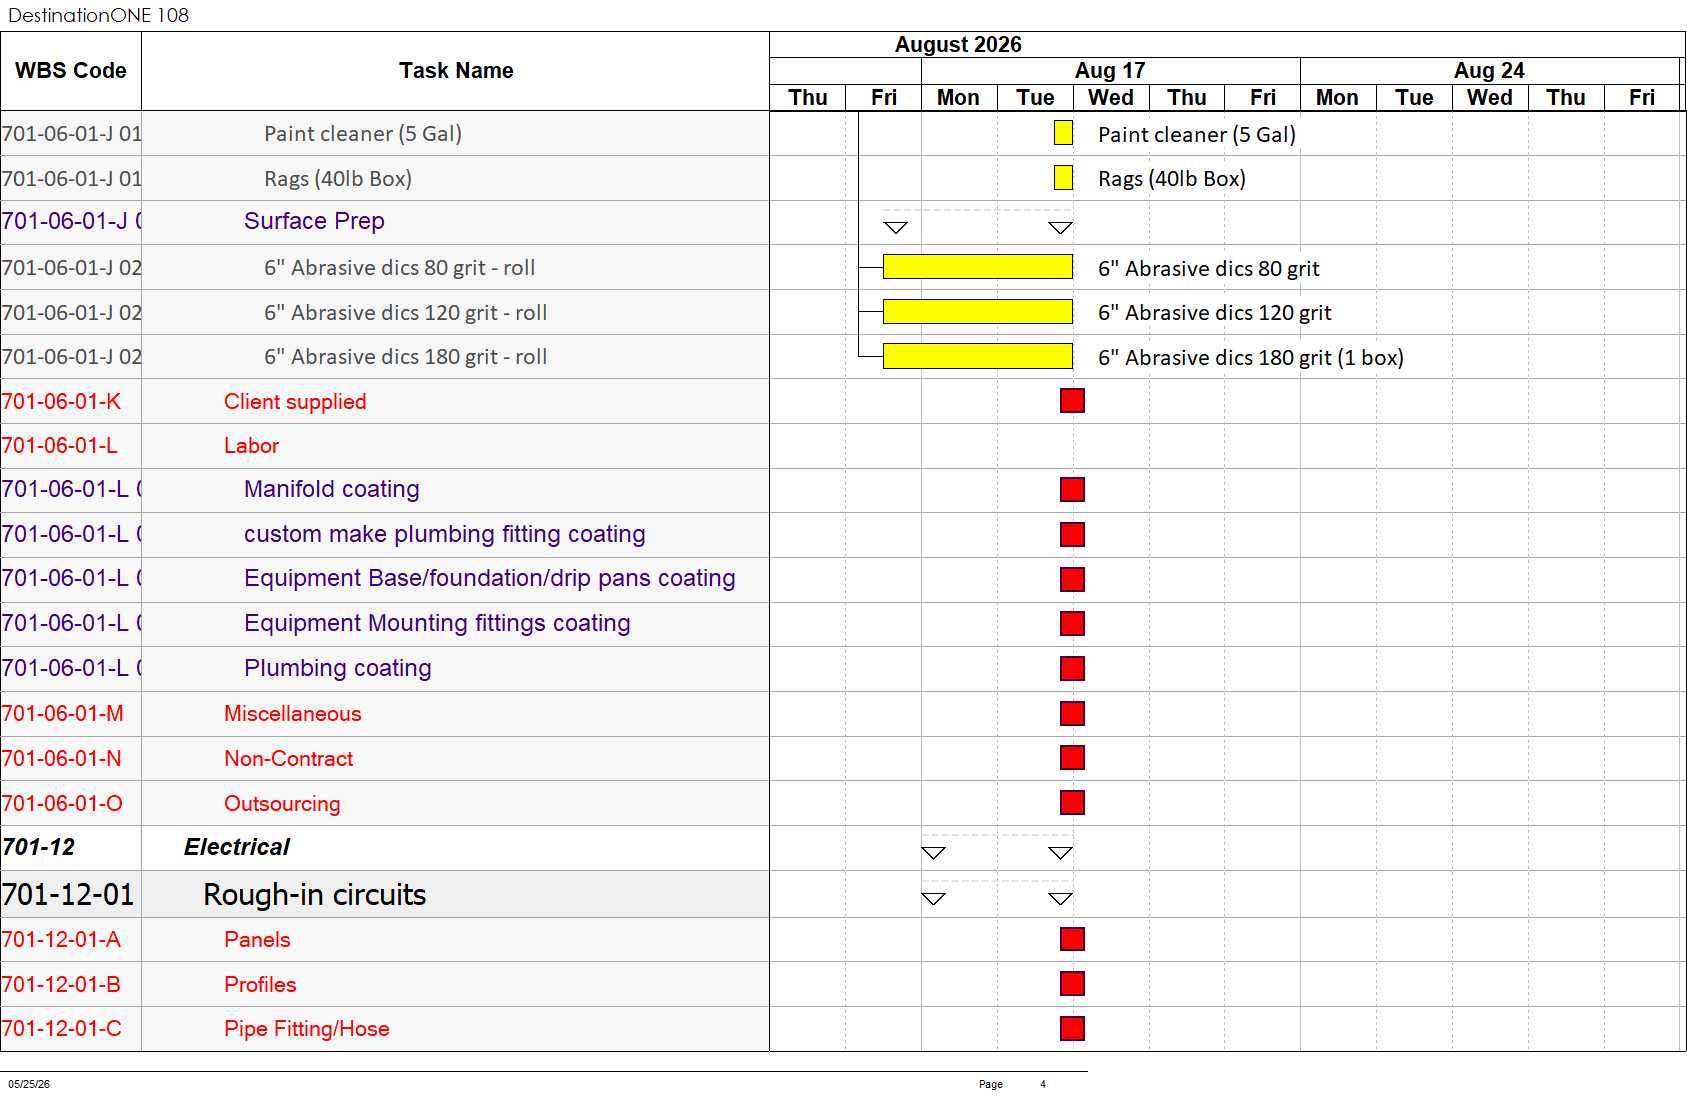Click the 05/25/26 footer date
This screenshot has width=1687, height=1097.
pos(29,1084)
